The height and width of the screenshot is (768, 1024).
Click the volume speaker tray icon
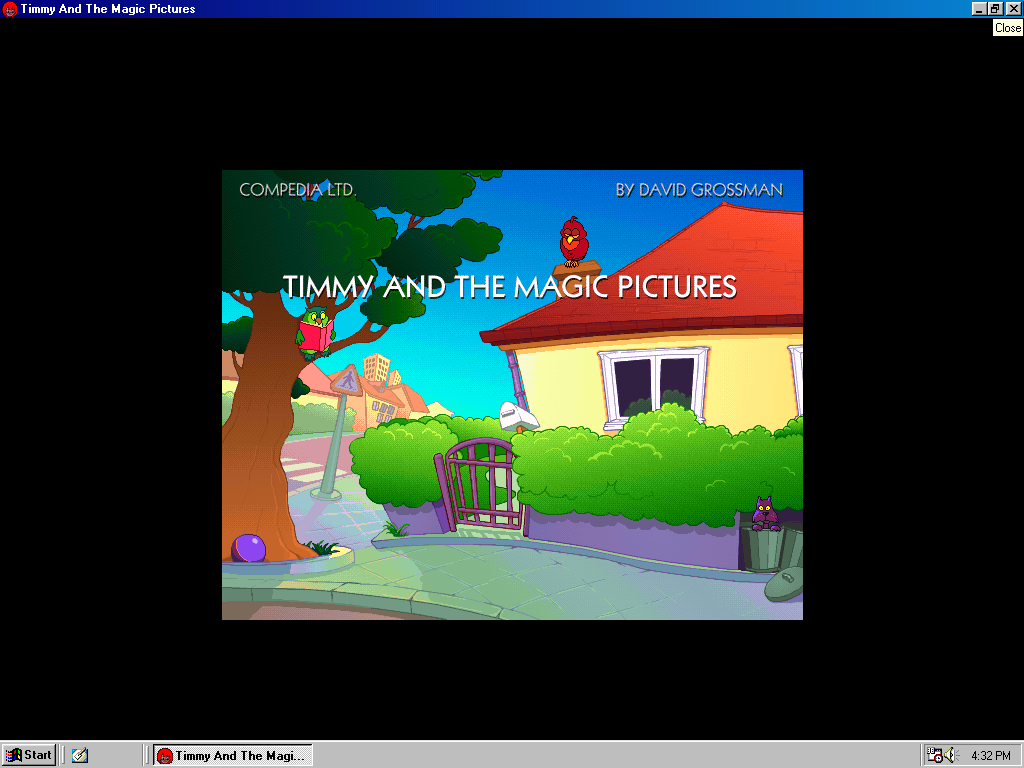tap(950, 755)
